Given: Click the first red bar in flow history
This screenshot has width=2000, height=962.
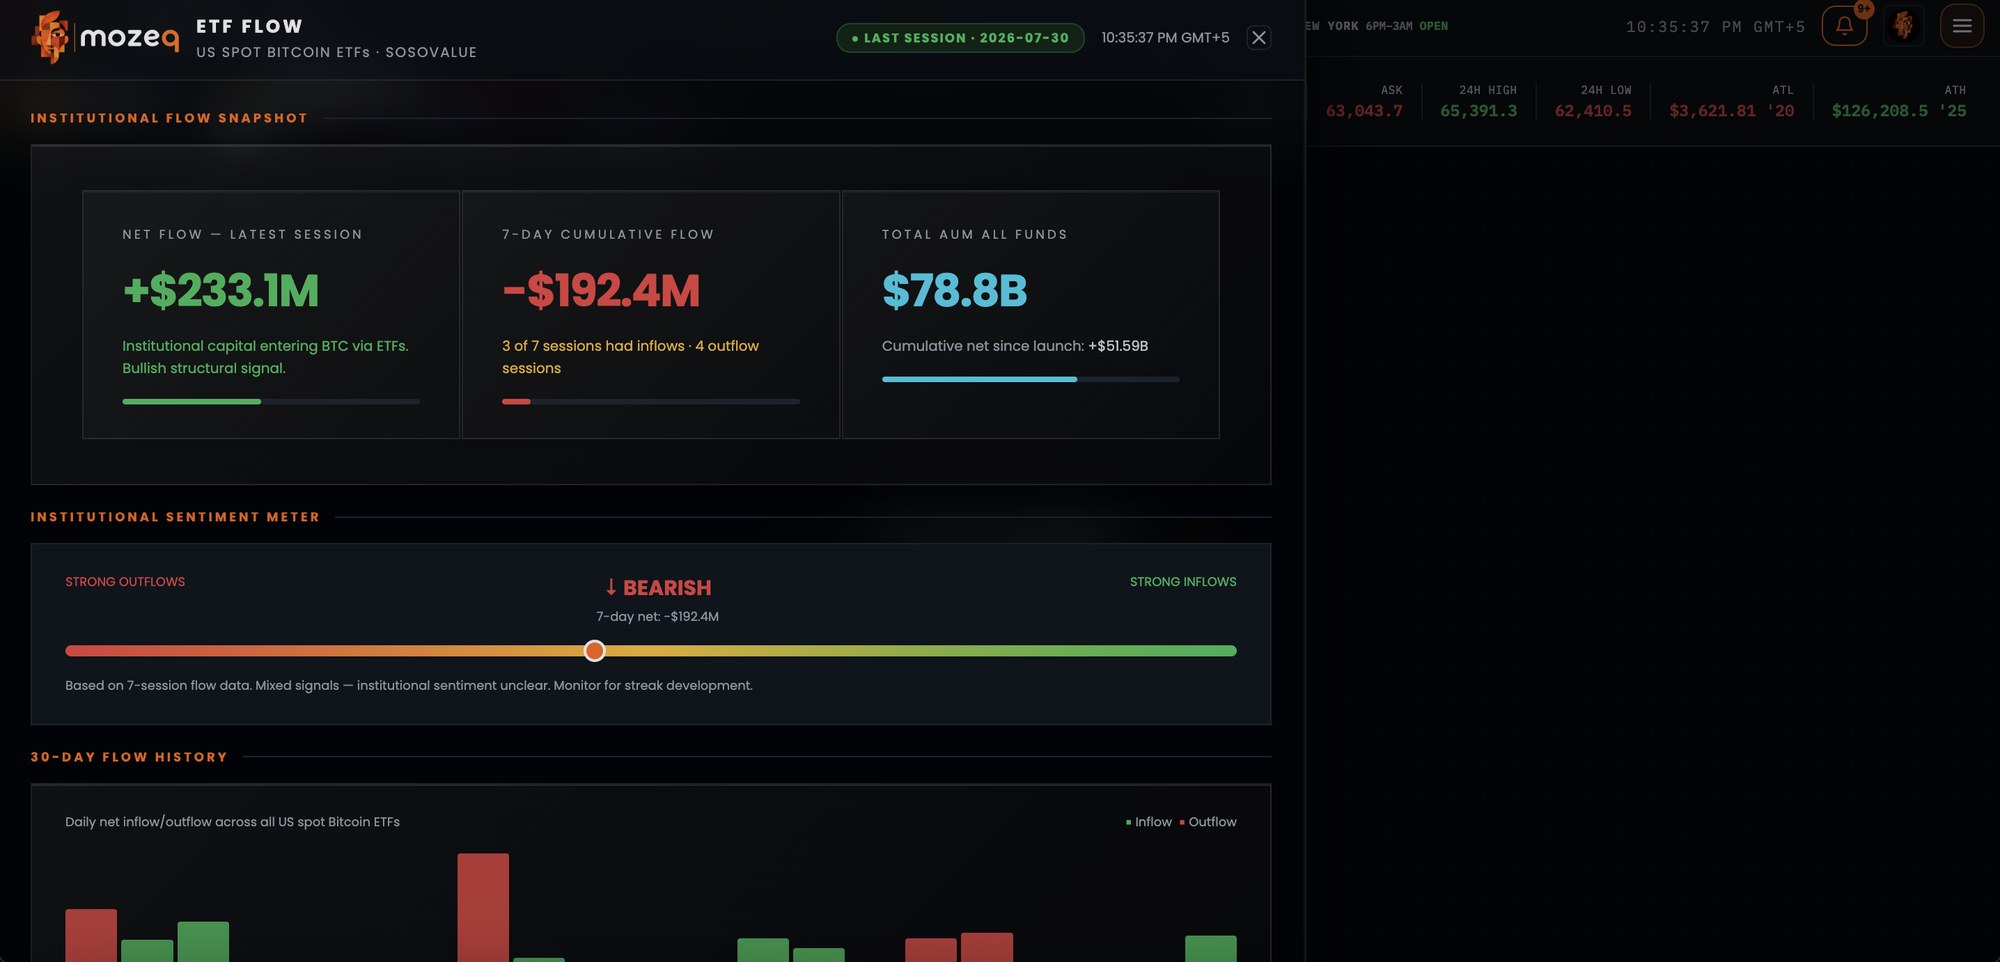Looking at the screenshot, I should click(91, 936).
